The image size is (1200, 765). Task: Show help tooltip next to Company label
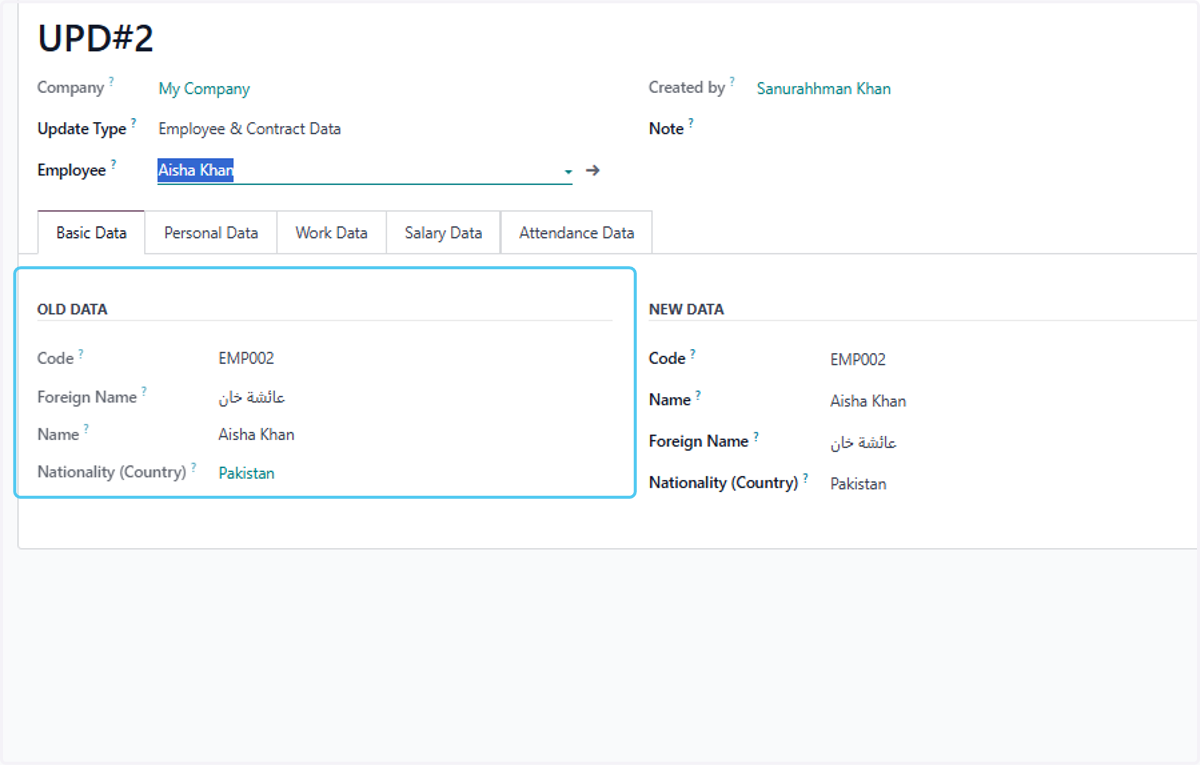click(x=111, y=82)
